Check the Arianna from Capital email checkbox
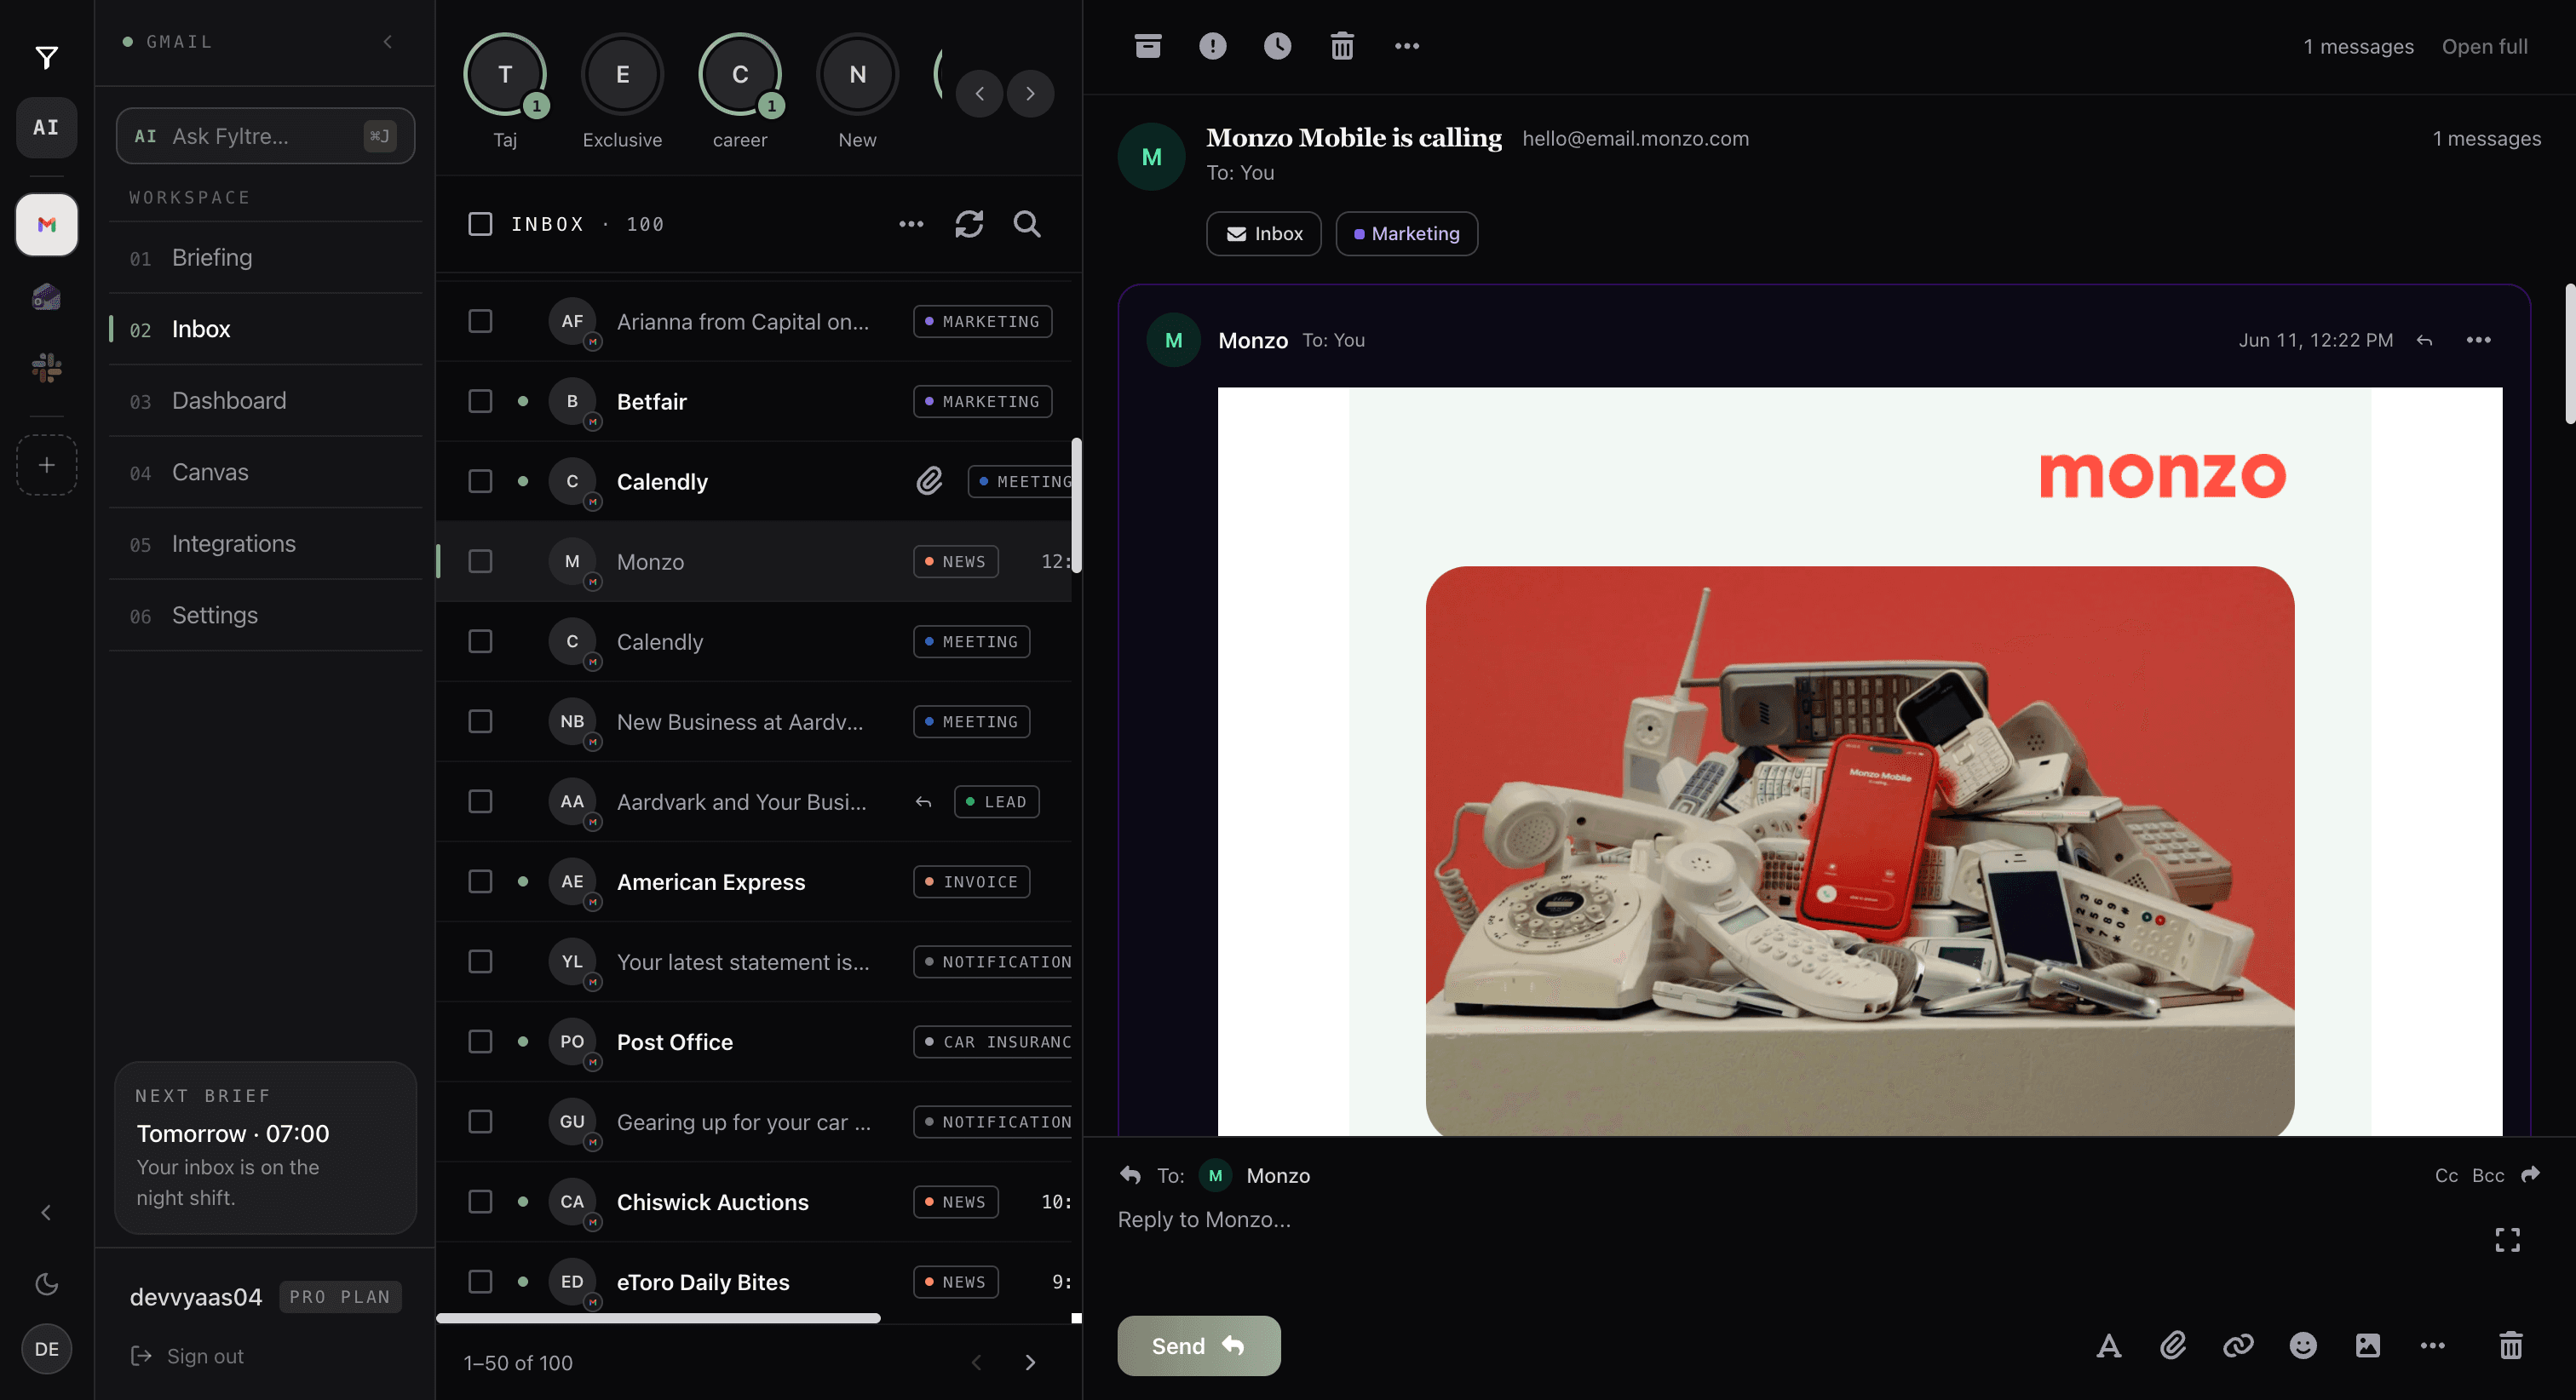 [x=480, y=321]
